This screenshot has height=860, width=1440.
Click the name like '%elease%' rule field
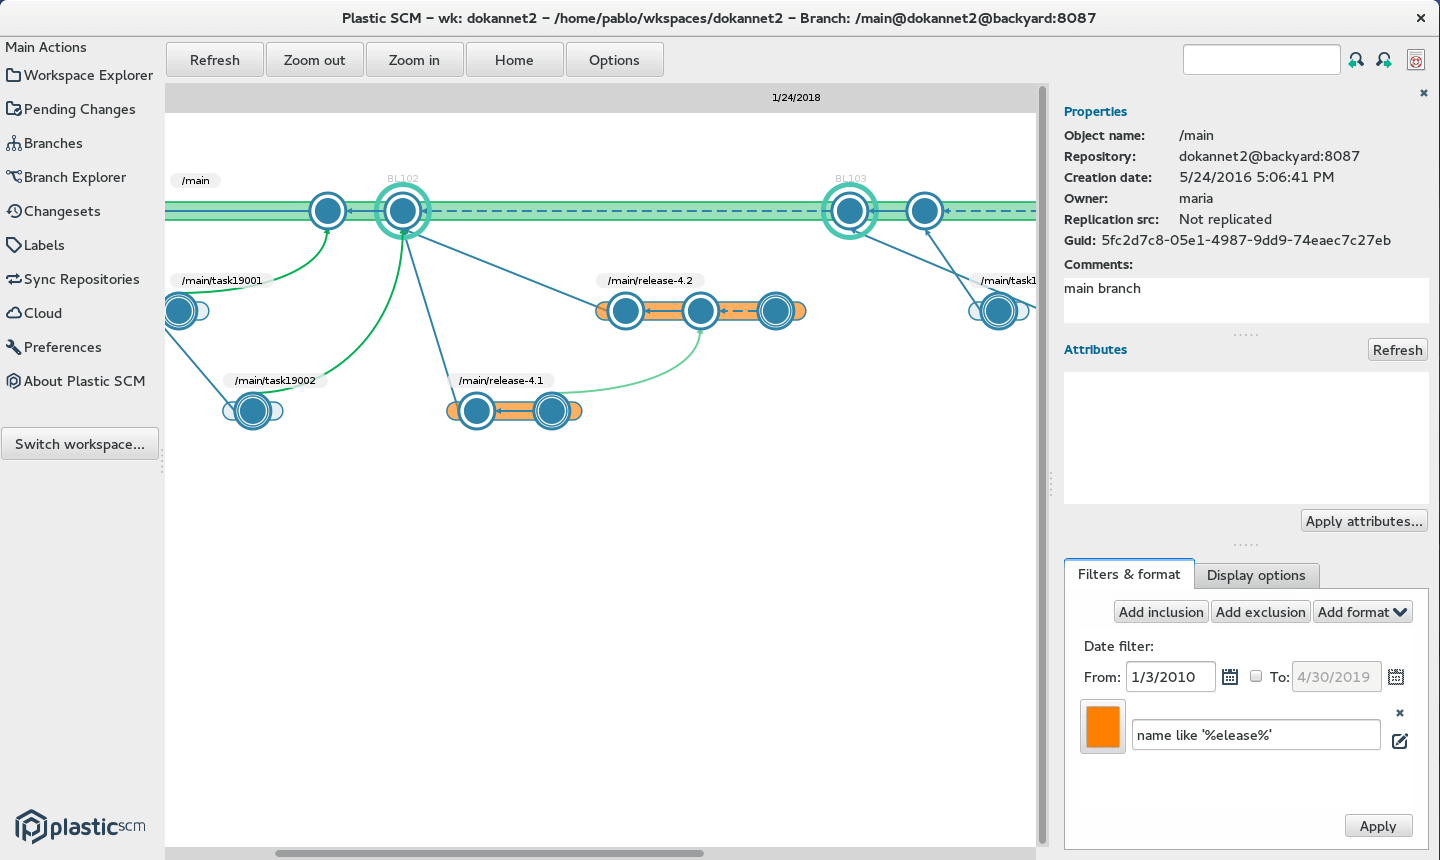coord(1256,735)
